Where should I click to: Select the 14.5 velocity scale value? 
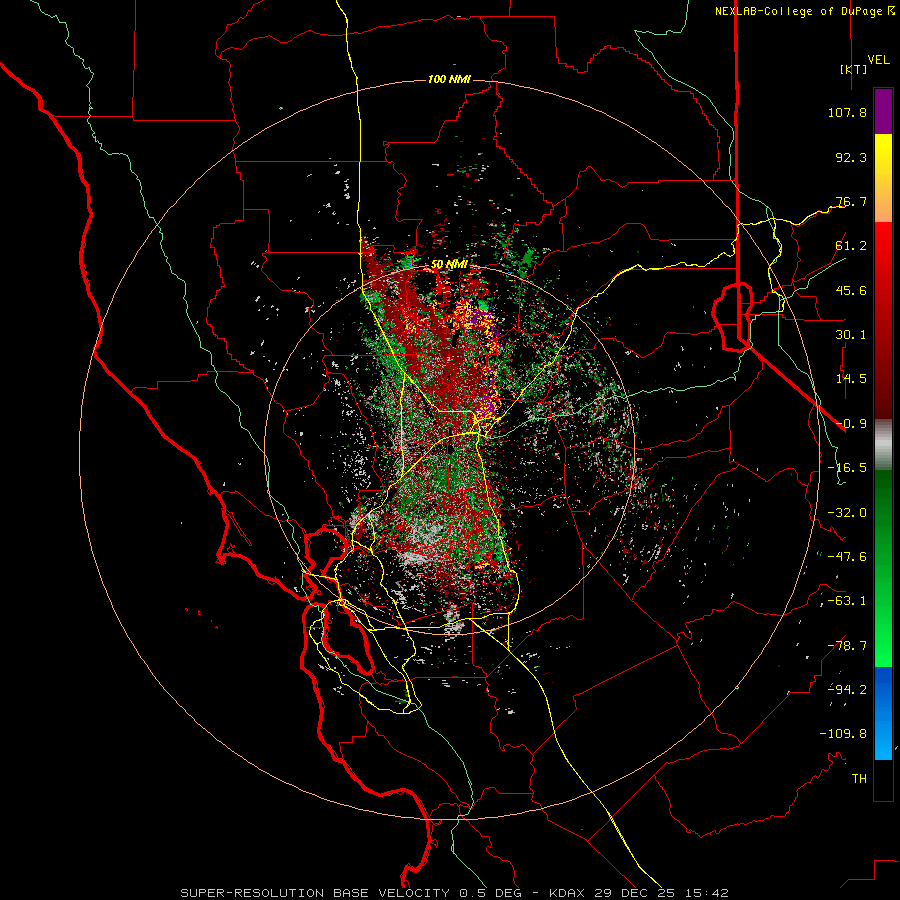pyautogui.click(x=851, y=379)
